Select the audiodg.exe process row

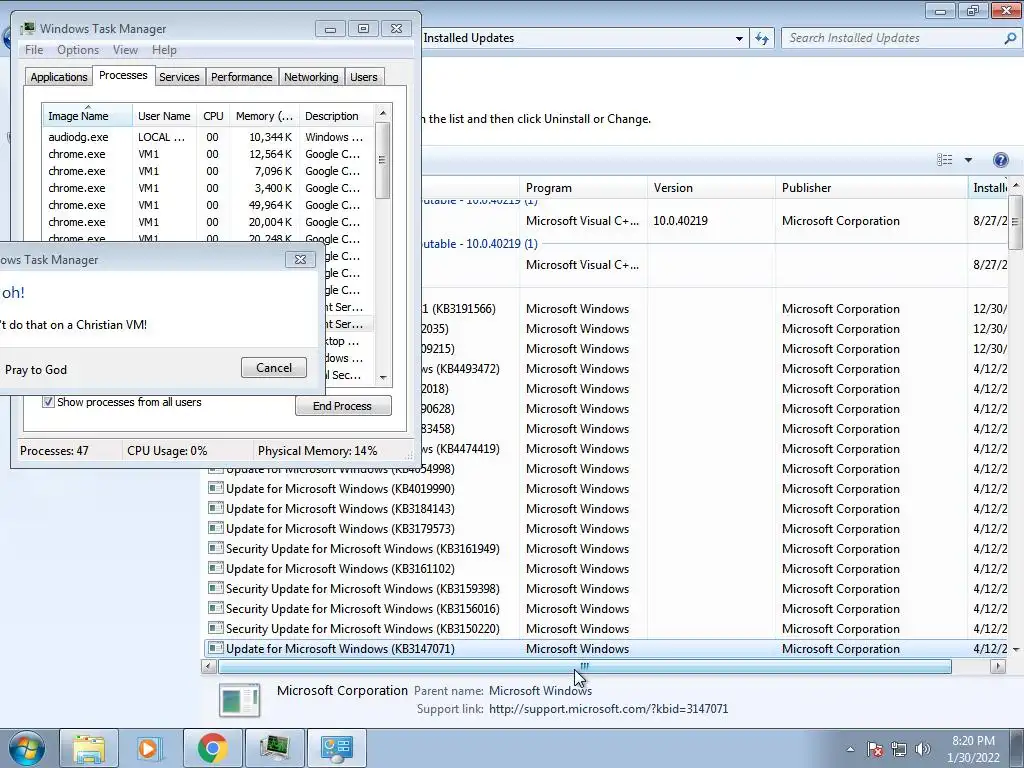click(x=208, y=137)
